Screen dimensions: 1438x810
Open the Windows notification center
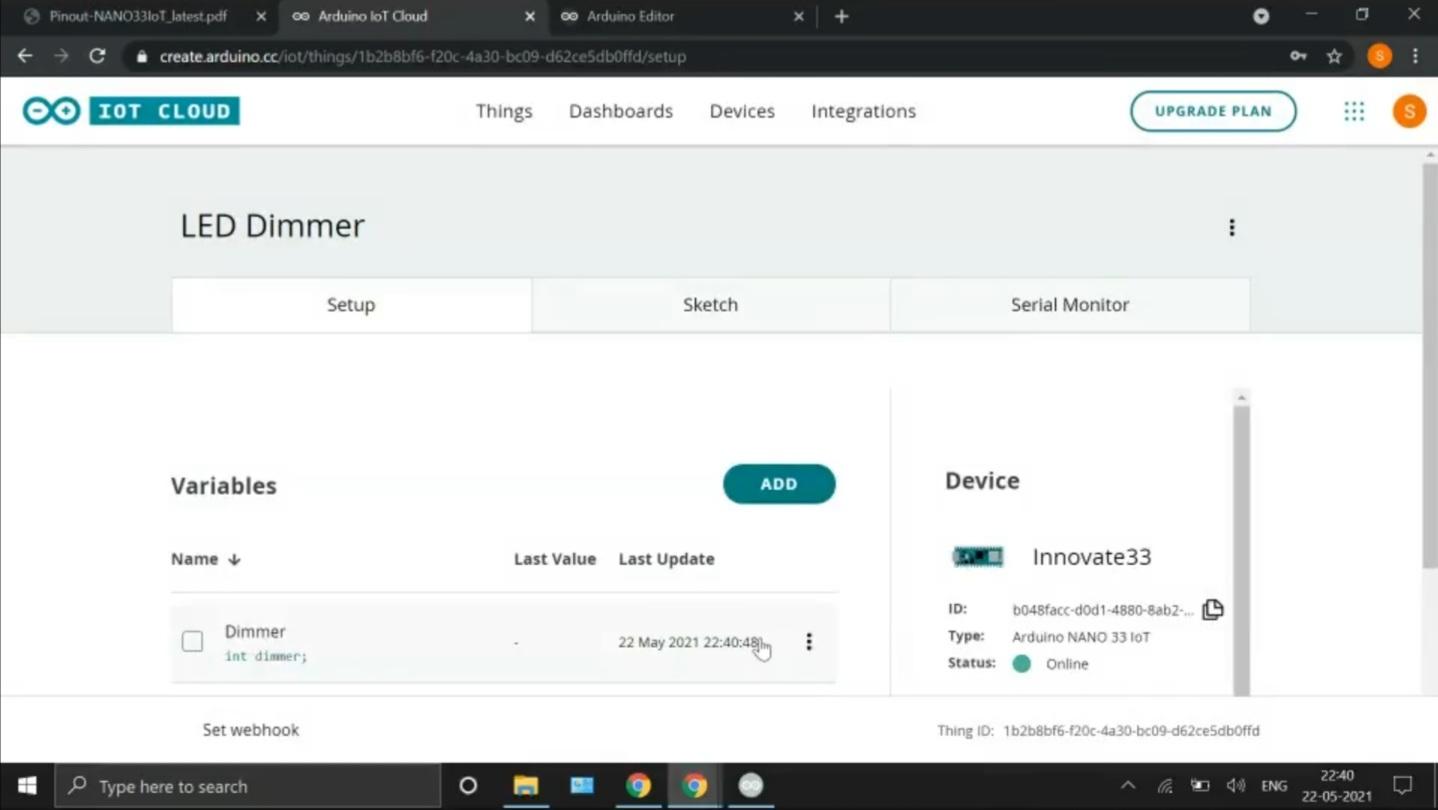1403,786
